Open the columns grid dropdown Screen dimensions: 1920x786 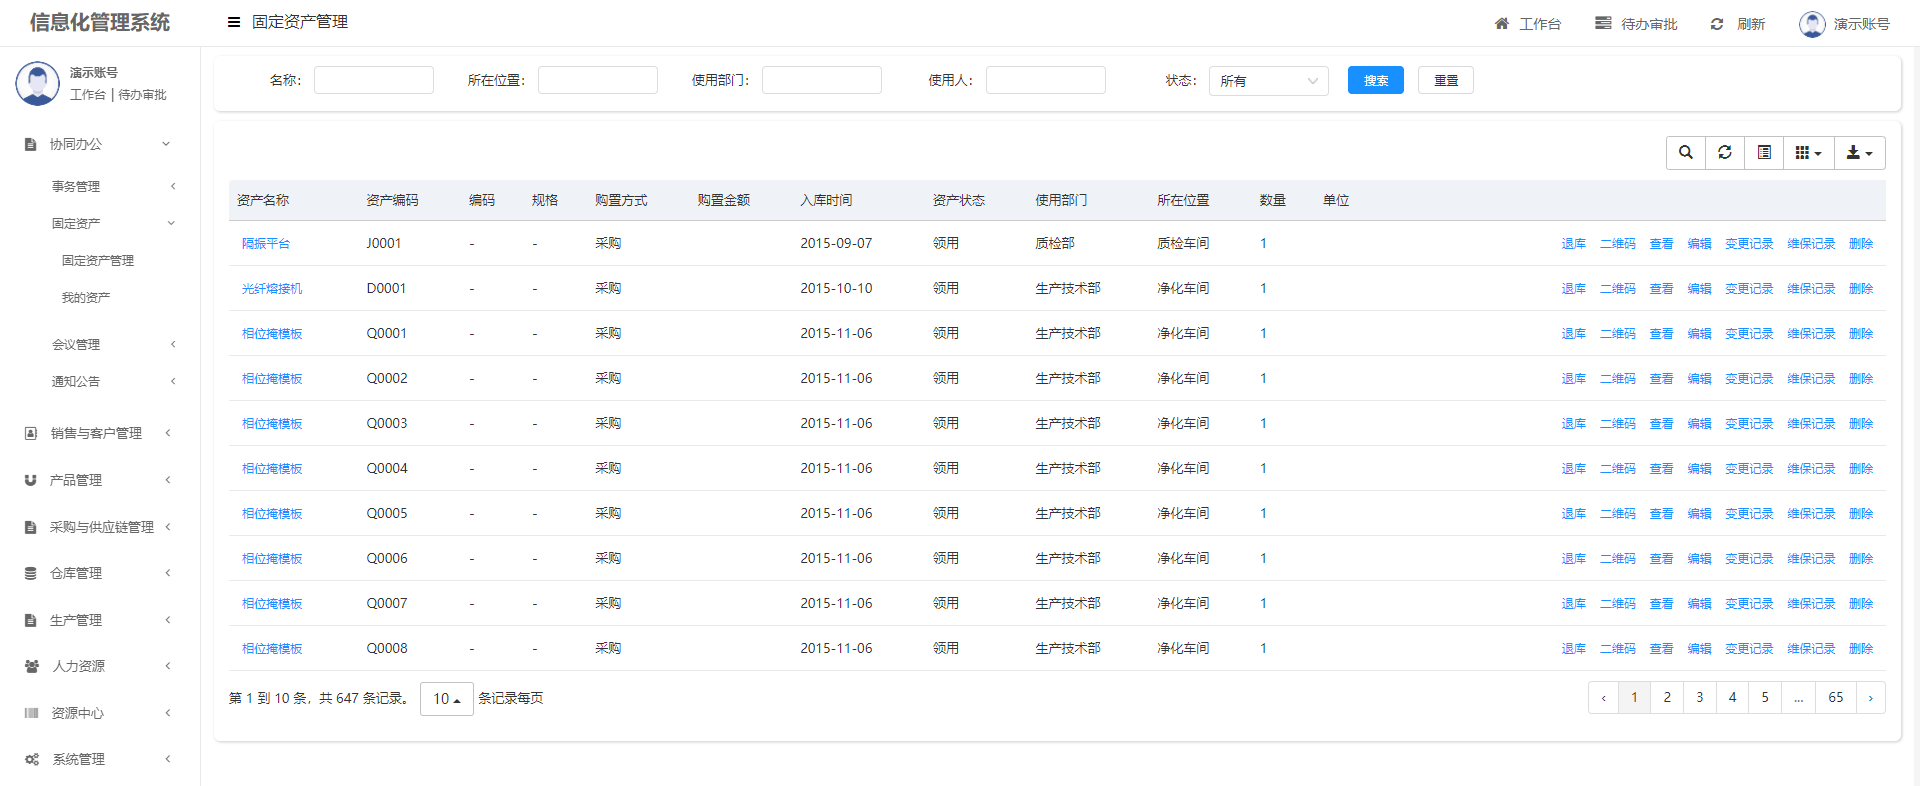click(1808, 153)
